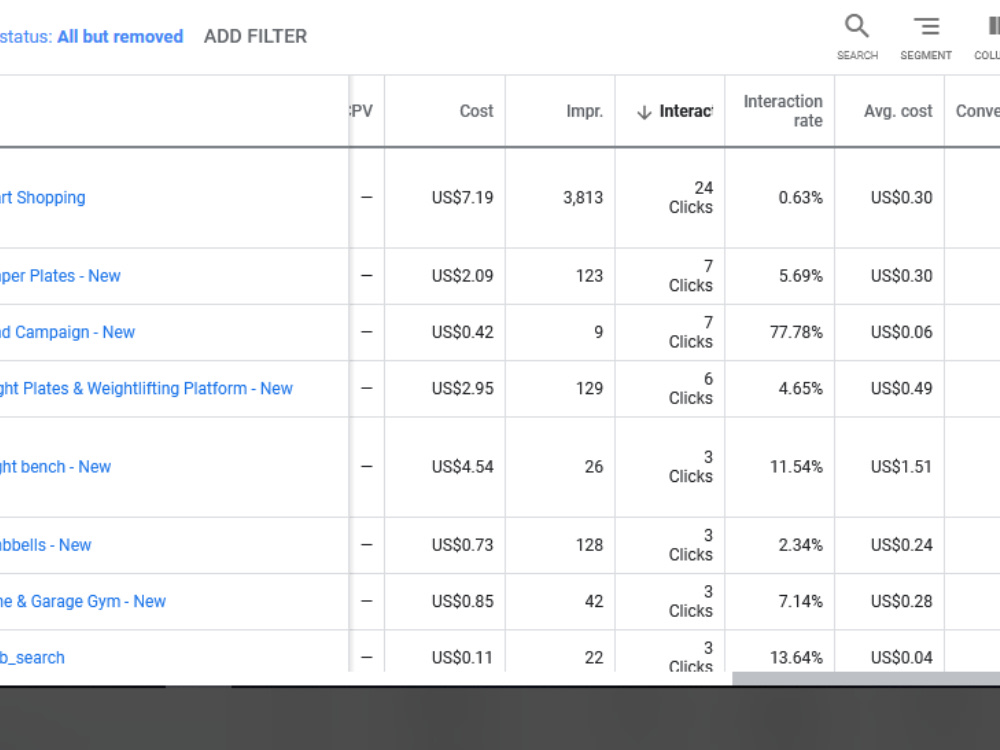The height and width of the screenshot is (750, 1000).
Task: Select impressions value 129
Action: 589,388
